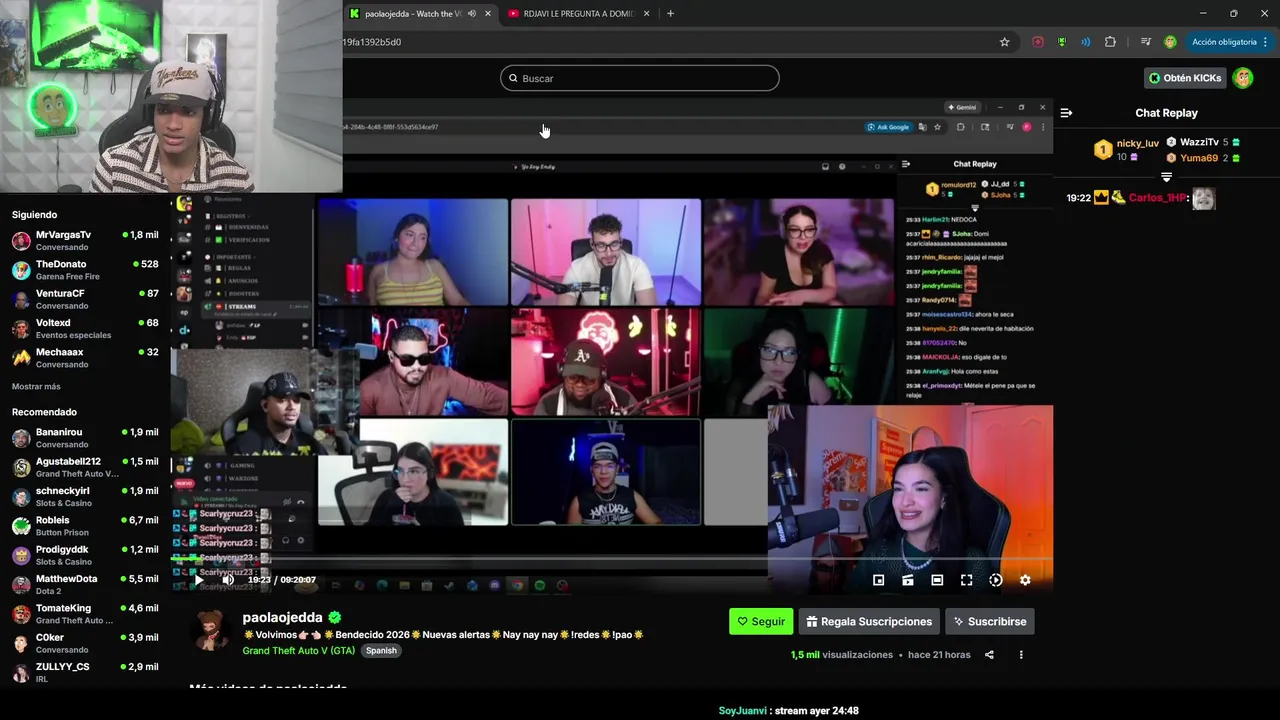The width and height of the screenshot is (1280, 720).
Task: Expand Mostrar más in Siguiendo list
Action: pyautogui.click(x=36, y=387)
